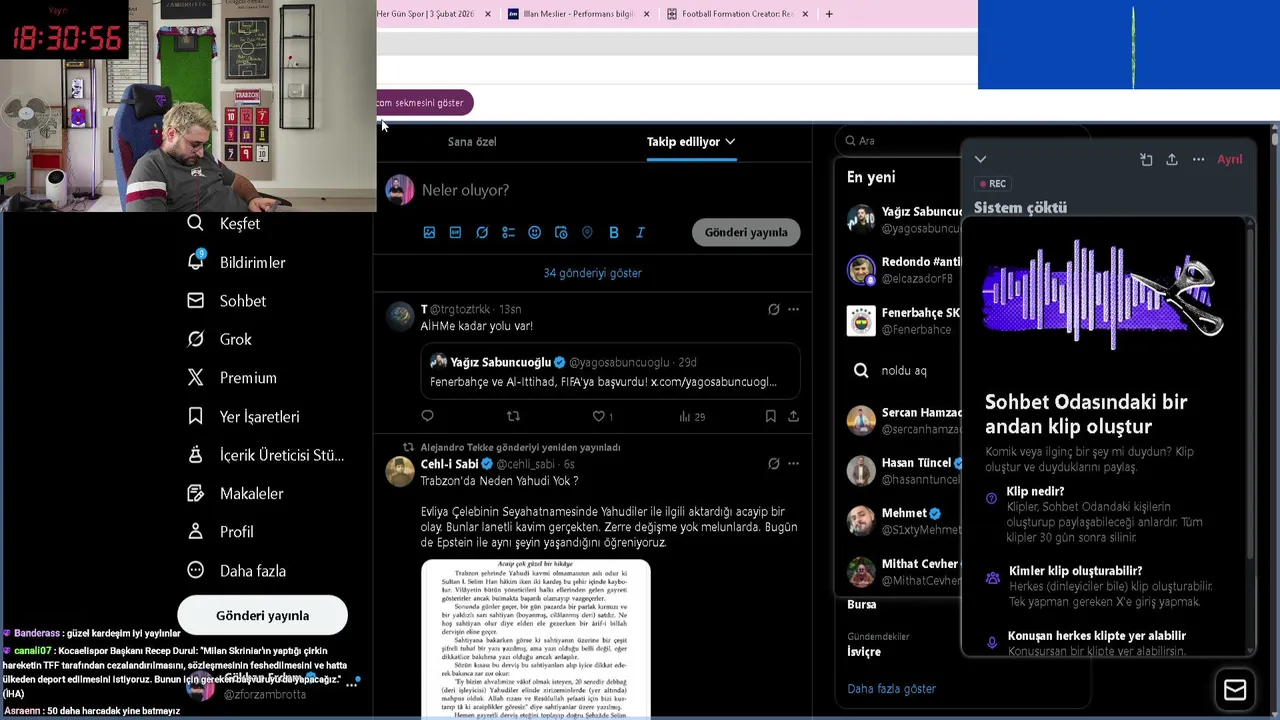
Task: Leave the space with Ayrıl
Action: [1230, 159]
